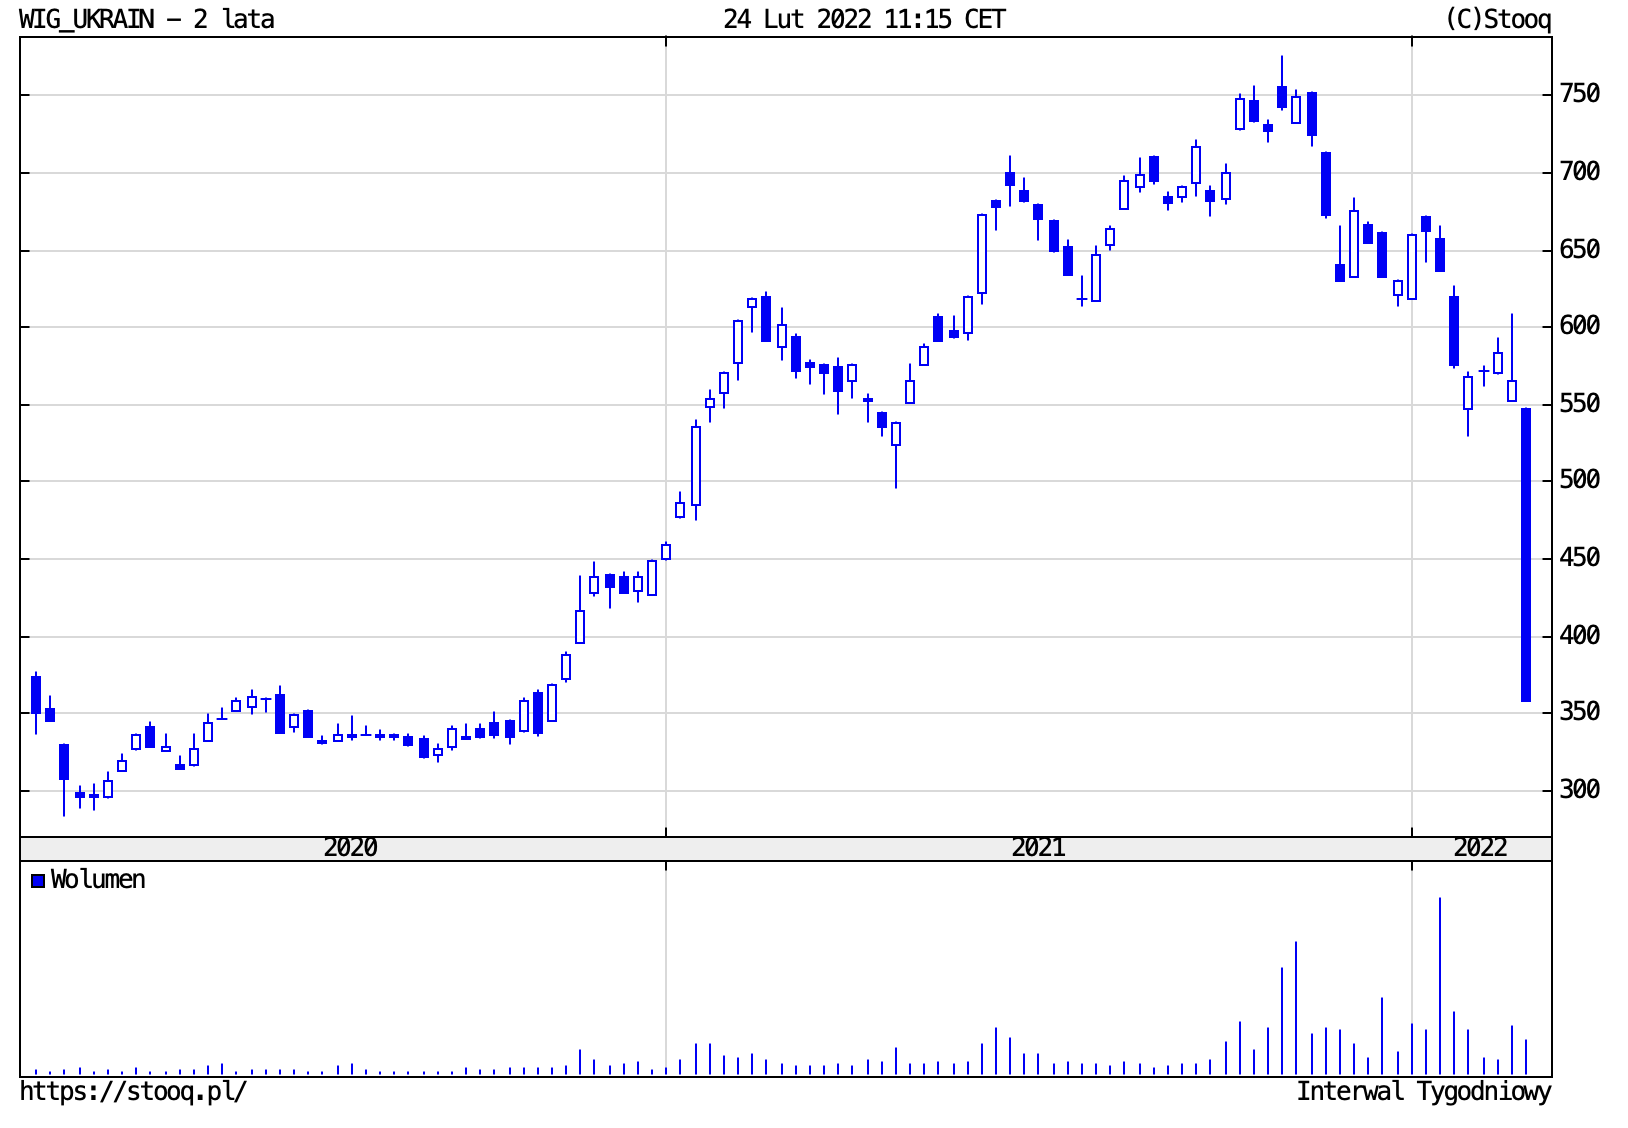Viewport: 1628px width, 1128px height.
Task: Open the https://stooq.pl/ link
Action: 133,1091
